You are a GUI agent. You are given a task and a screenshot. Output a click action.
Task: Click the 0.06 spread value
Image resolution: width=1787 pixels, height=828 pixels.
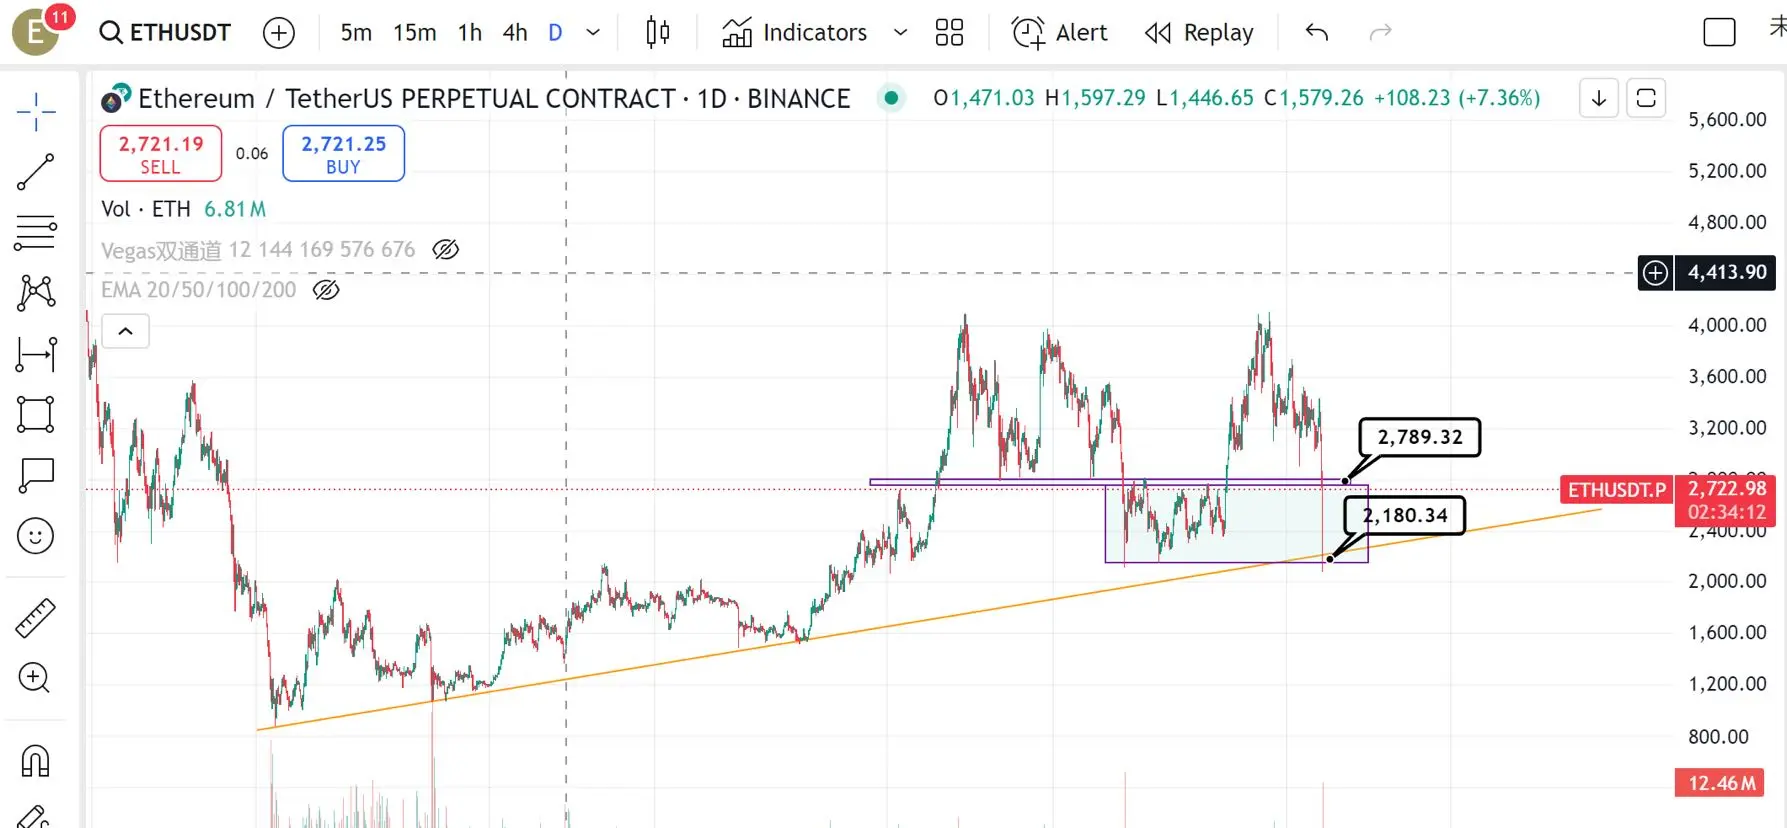[x=252, y=154]
